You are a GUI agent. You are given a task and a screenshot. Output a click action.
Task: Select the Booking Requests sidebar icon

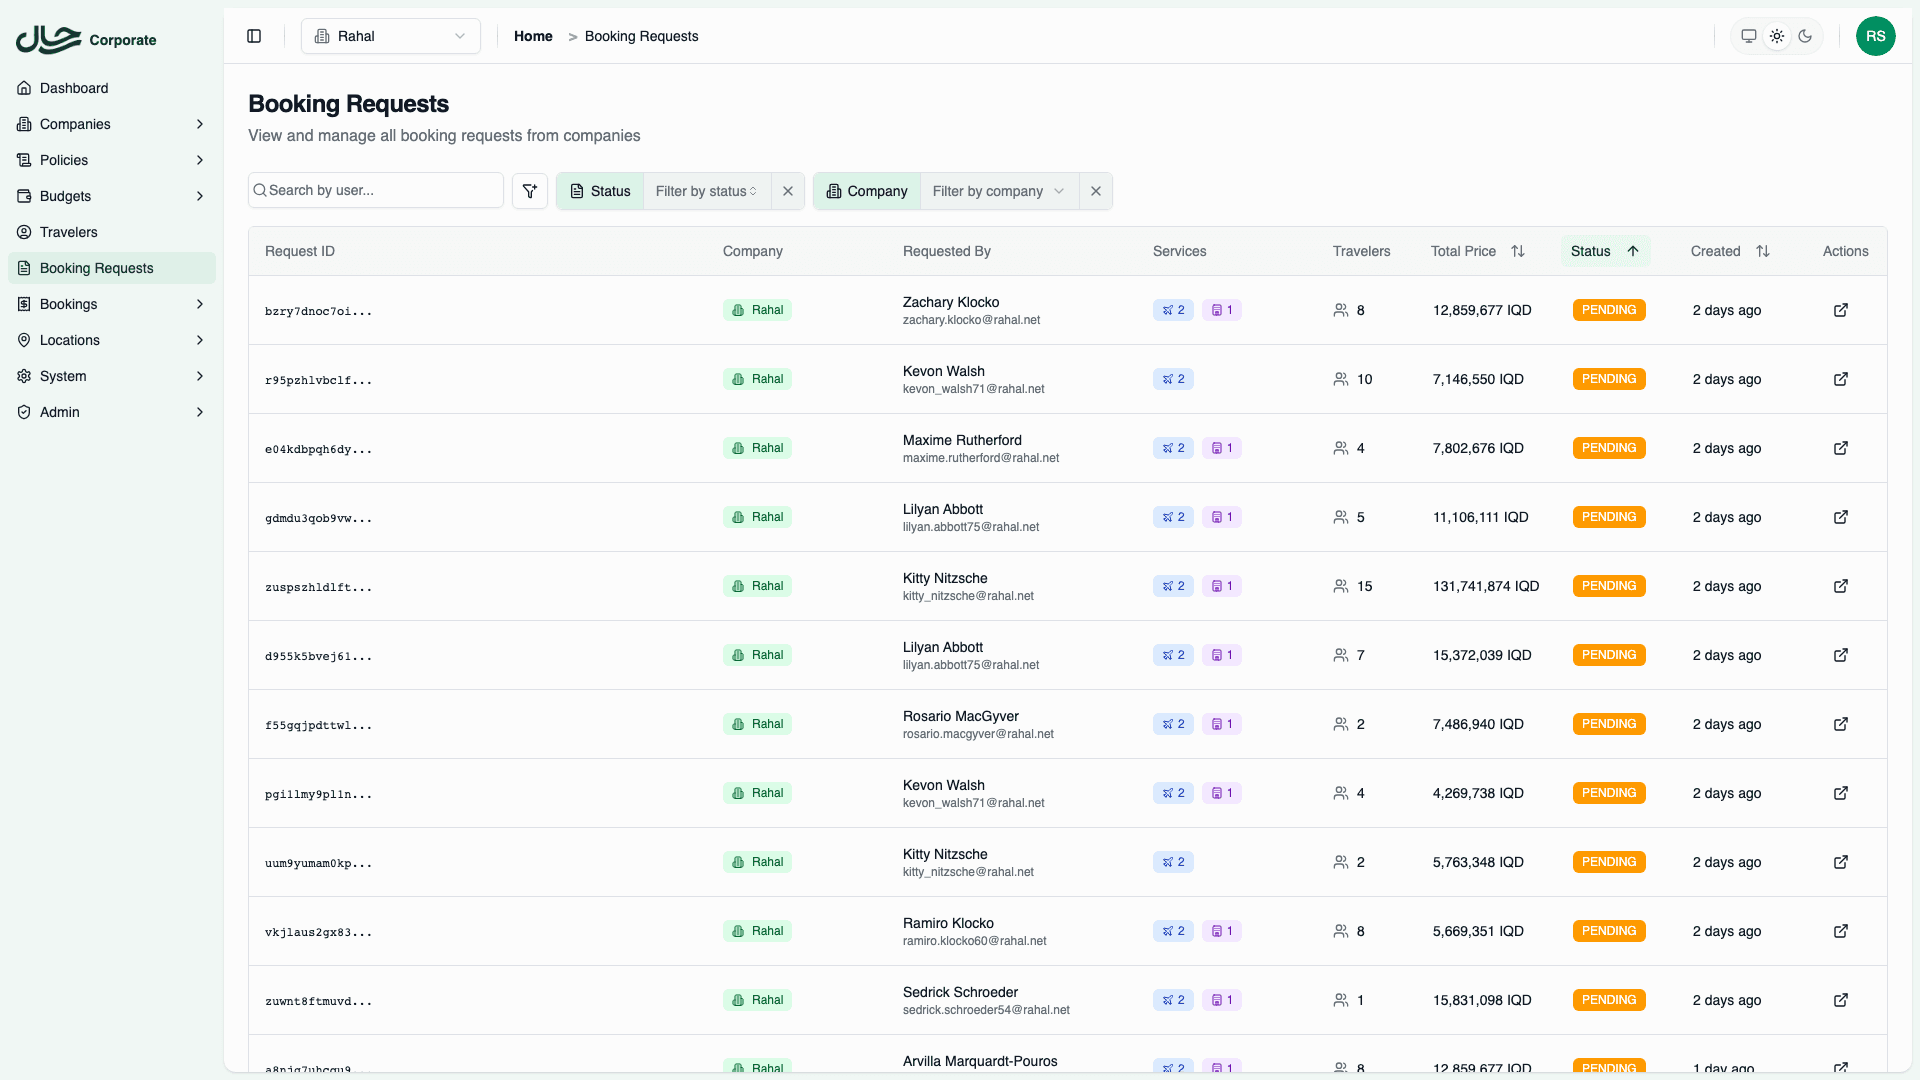click(x=24, y=268)
